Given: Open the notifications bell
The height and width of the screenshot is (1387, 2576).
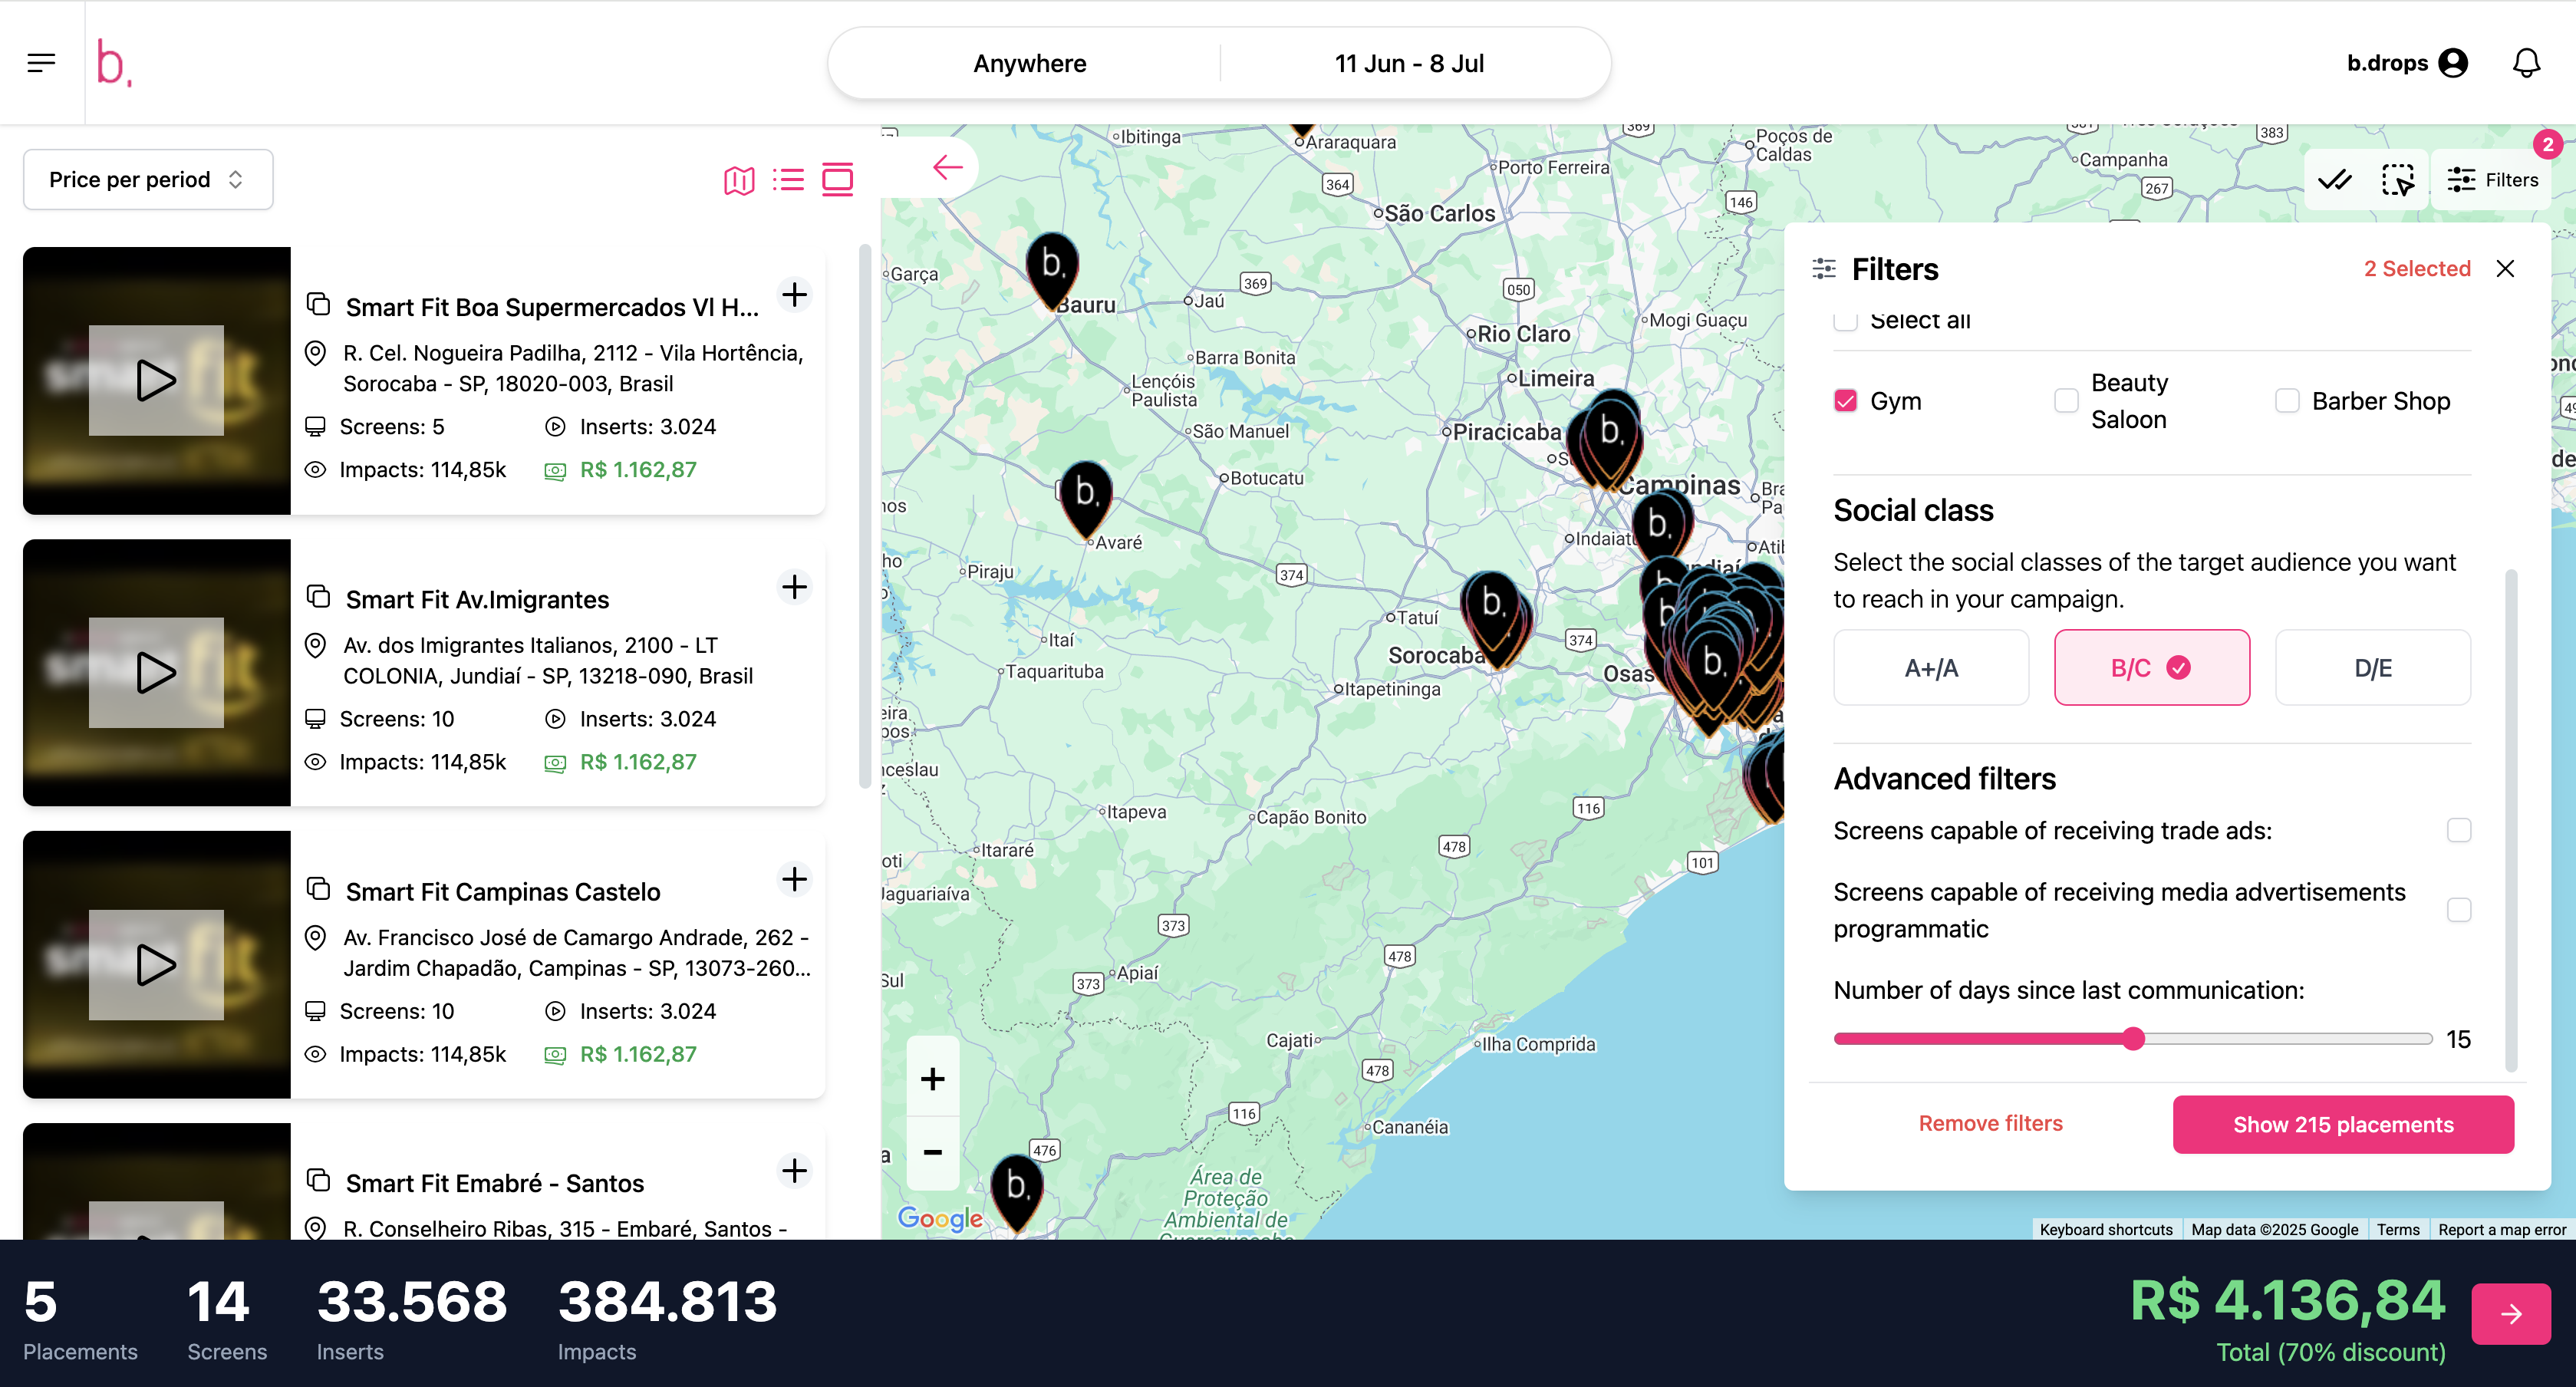Looking at the screenshot, I should coord(2526,63).
